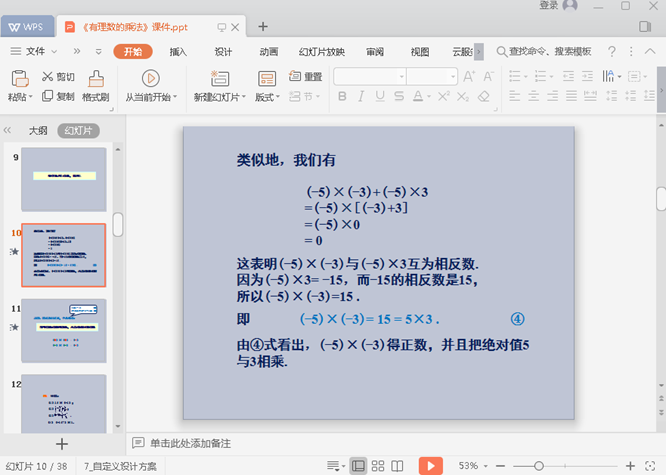Play slideshow from status bar button
The width and height of the screenshot is (666, 475).
pos(431,466)
